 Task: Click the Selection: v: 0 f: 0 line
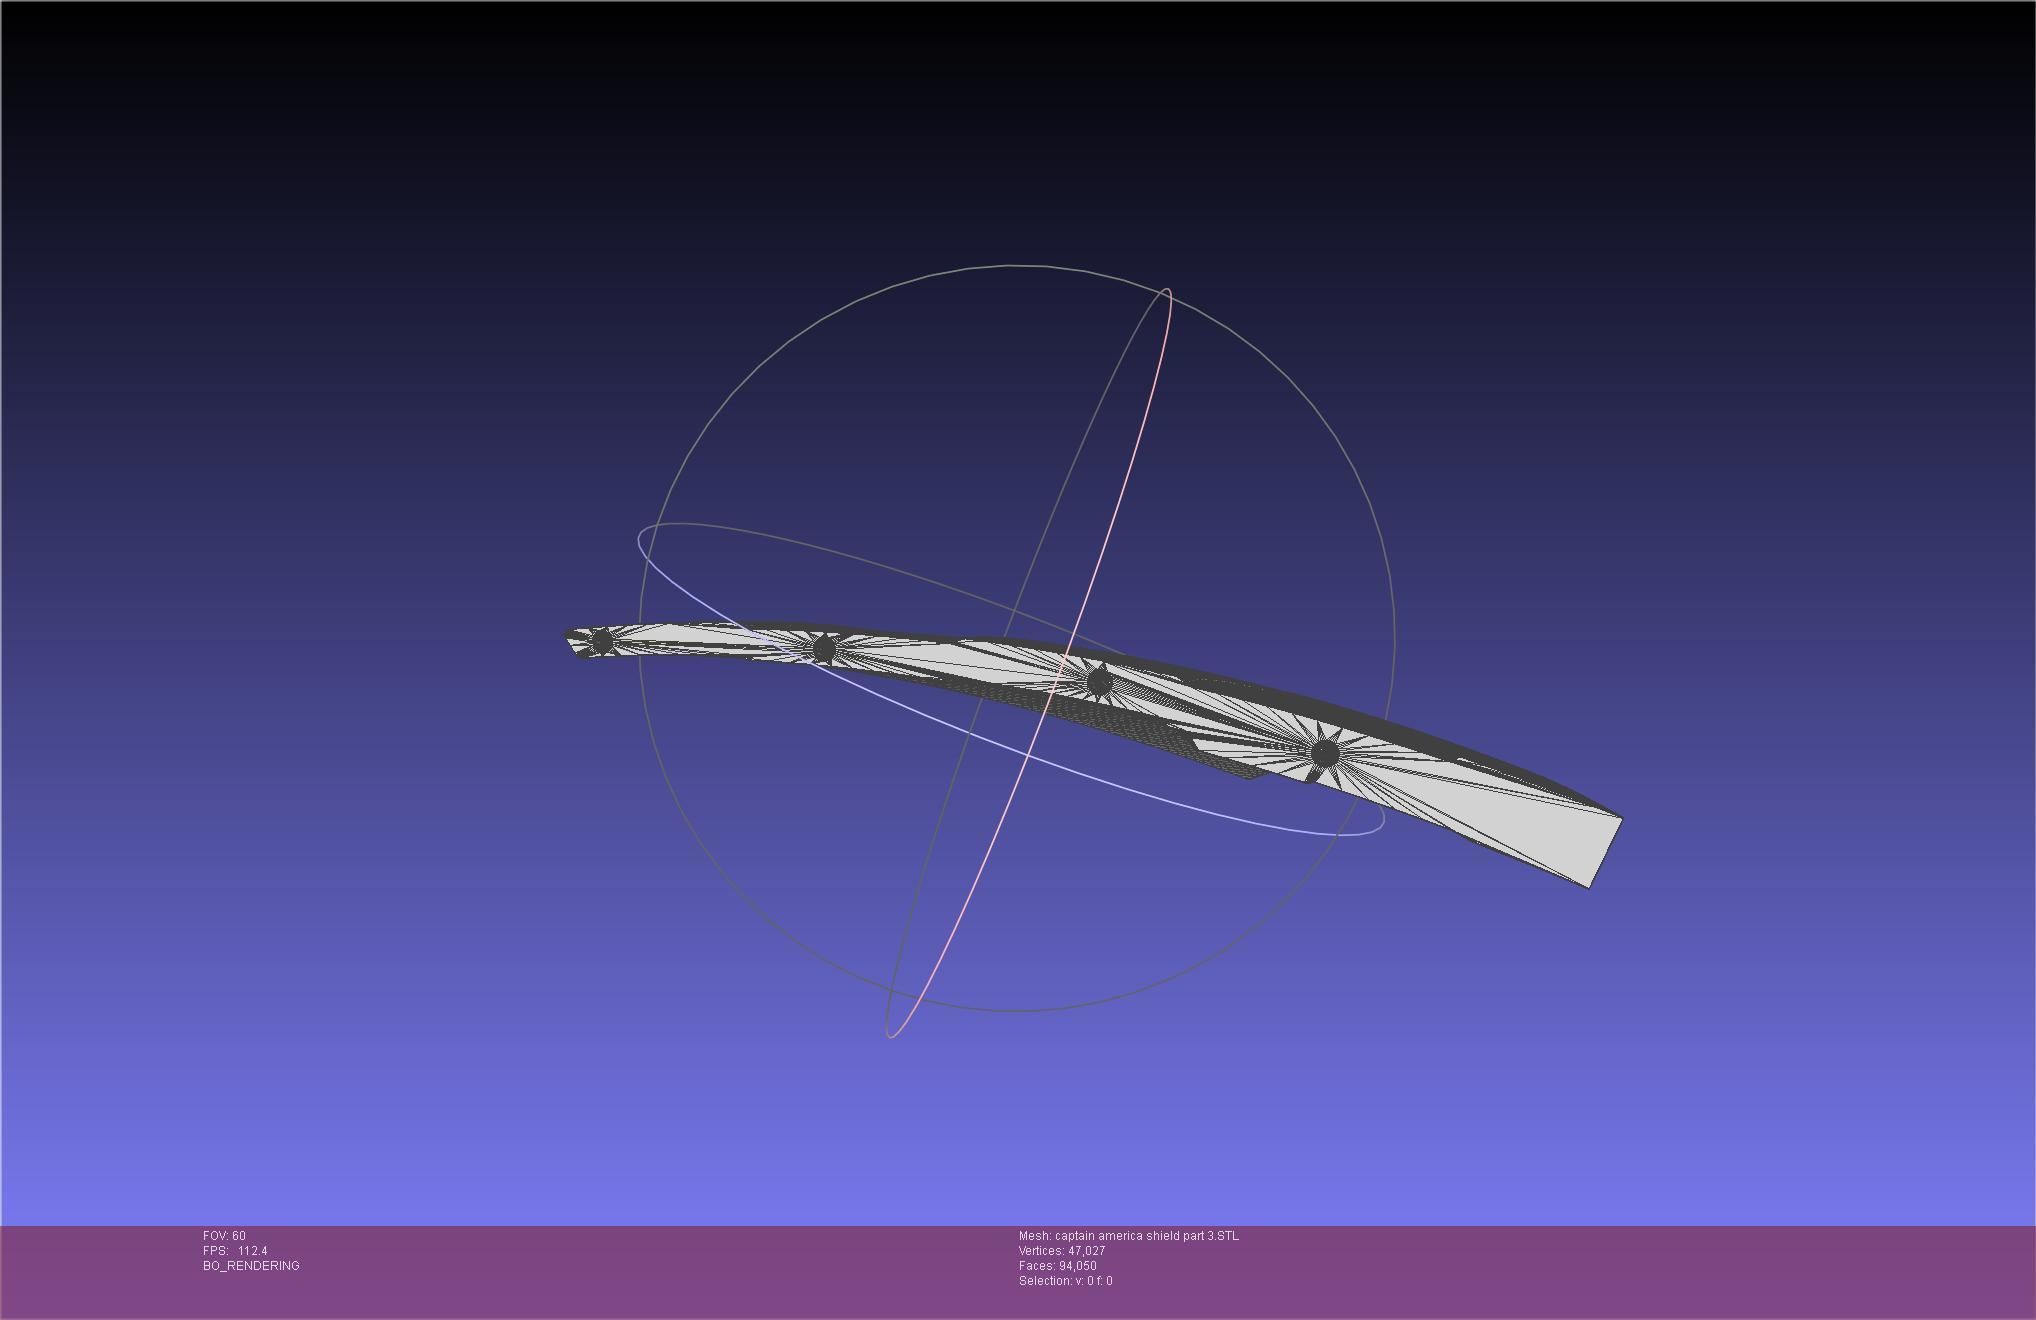click(1065, 1281)
